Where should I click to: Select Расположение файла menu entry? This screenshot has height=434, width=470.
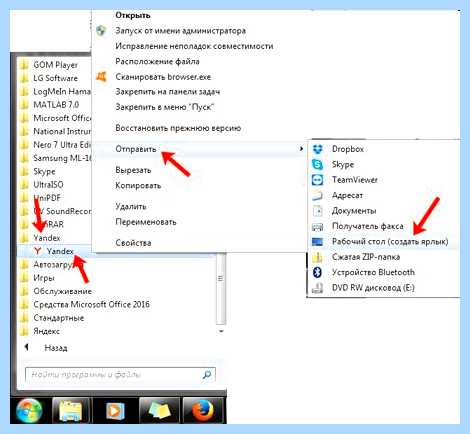point(157,61)
